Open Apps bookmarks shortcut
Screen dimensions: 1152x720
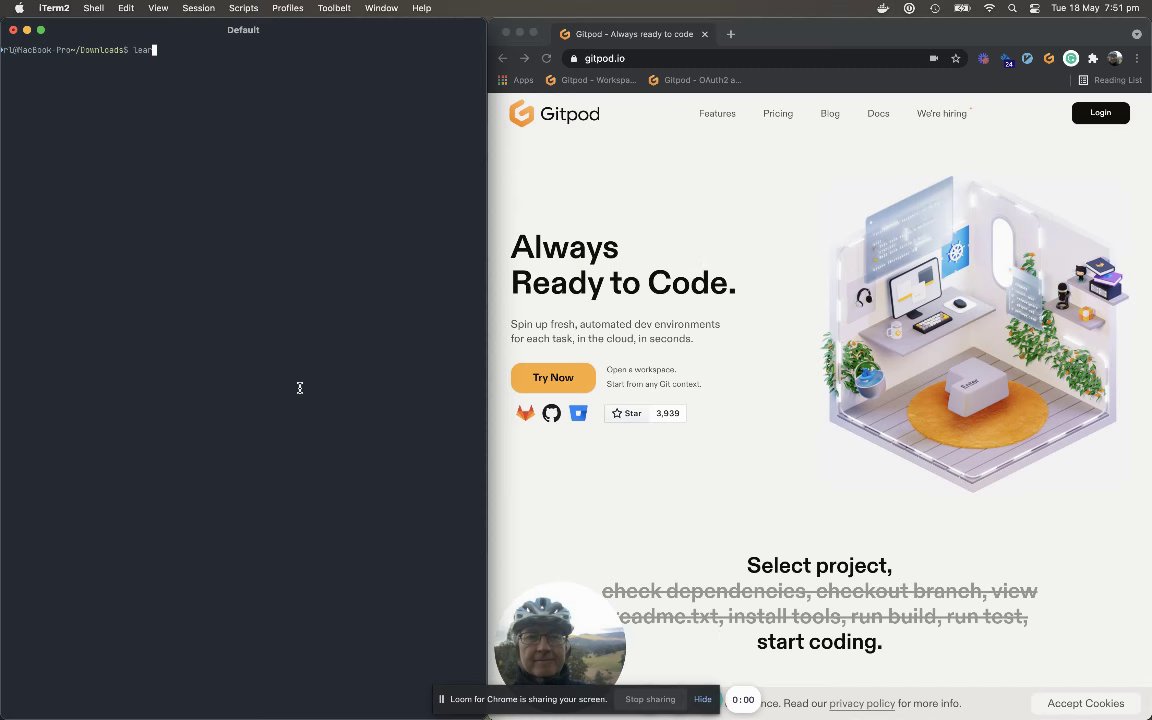[x=516, y=80]
